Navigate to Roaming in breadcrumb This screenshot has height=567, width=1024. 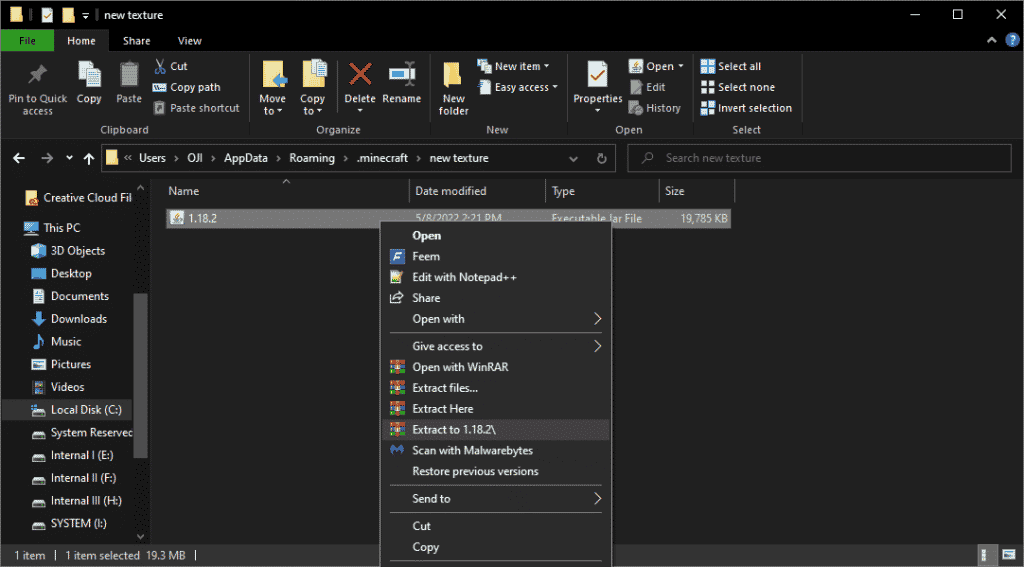click(x=312, y=158)
